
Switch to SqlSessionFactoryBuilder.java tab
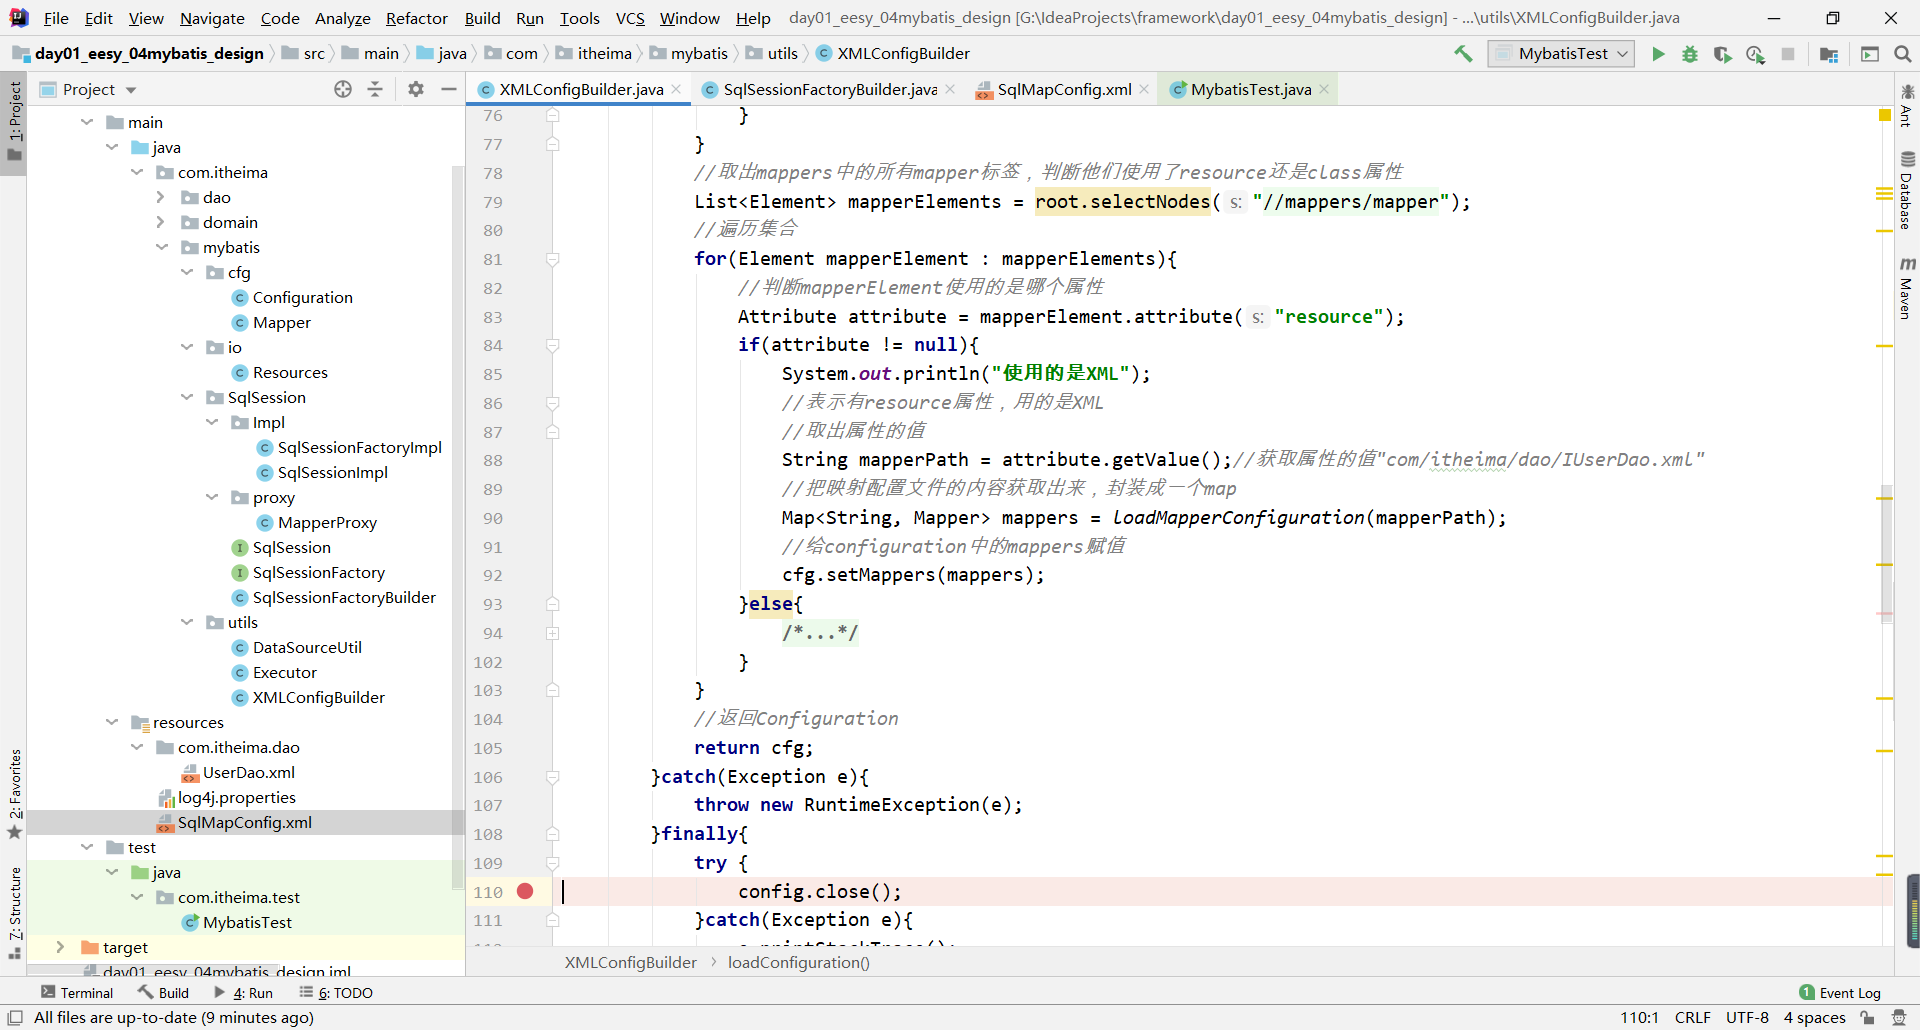(830, 89)
